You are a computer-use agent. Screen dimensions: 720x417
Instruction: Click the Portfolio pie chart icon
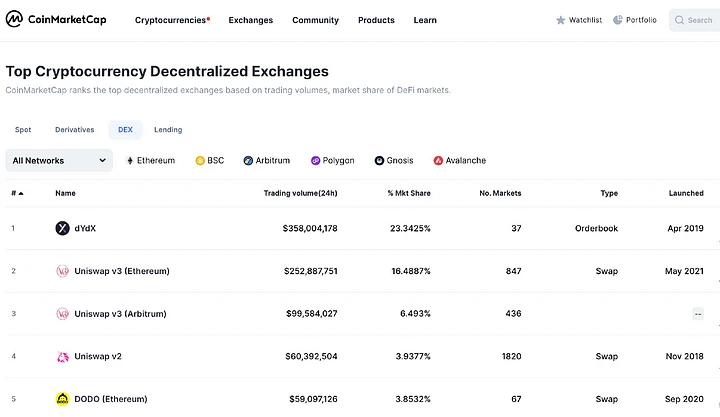(618, 20)
